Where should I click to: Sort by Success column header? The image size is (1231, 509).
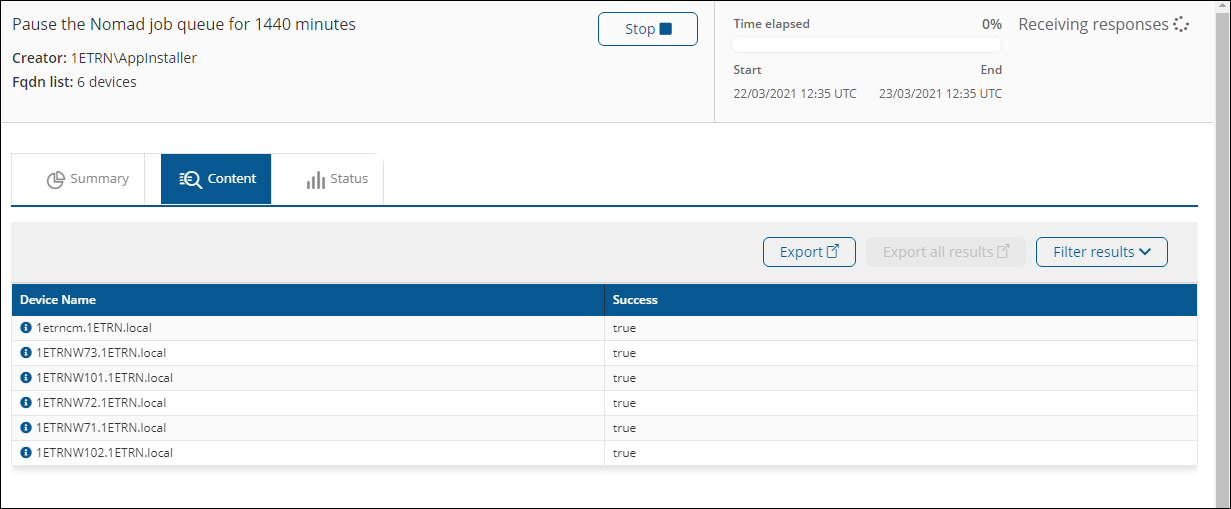click(635, 300)
